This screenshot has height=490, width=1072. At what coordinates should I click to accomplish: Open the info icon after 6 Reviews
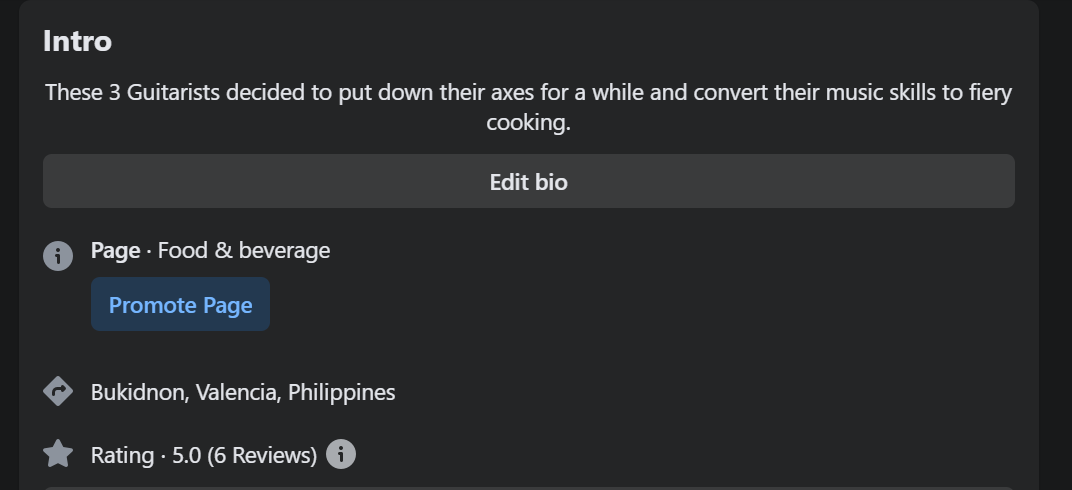[341, 454]
